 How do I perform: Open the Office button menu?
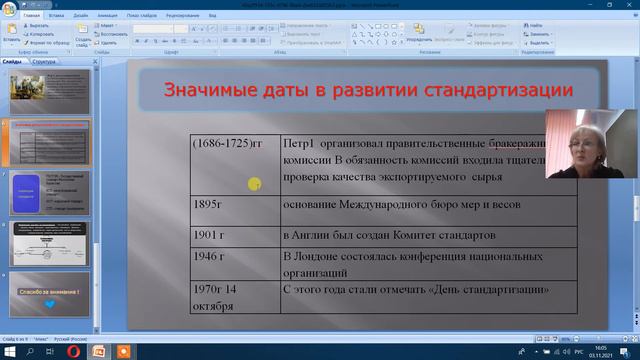coord(9,8)
